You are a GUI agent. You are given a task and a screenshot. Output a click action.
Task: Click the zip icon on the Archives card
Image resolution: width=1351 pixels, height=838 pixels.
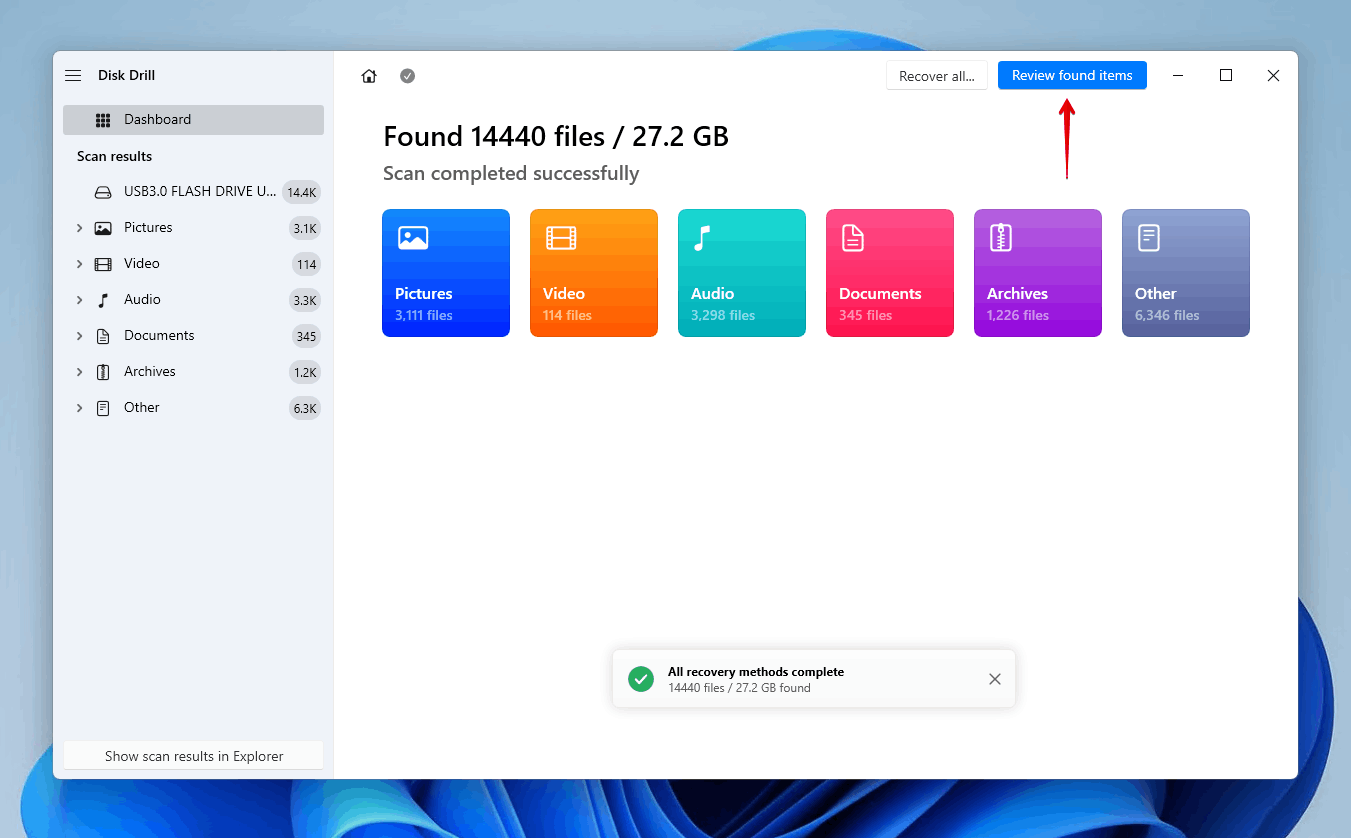[x=1001, y=238]
